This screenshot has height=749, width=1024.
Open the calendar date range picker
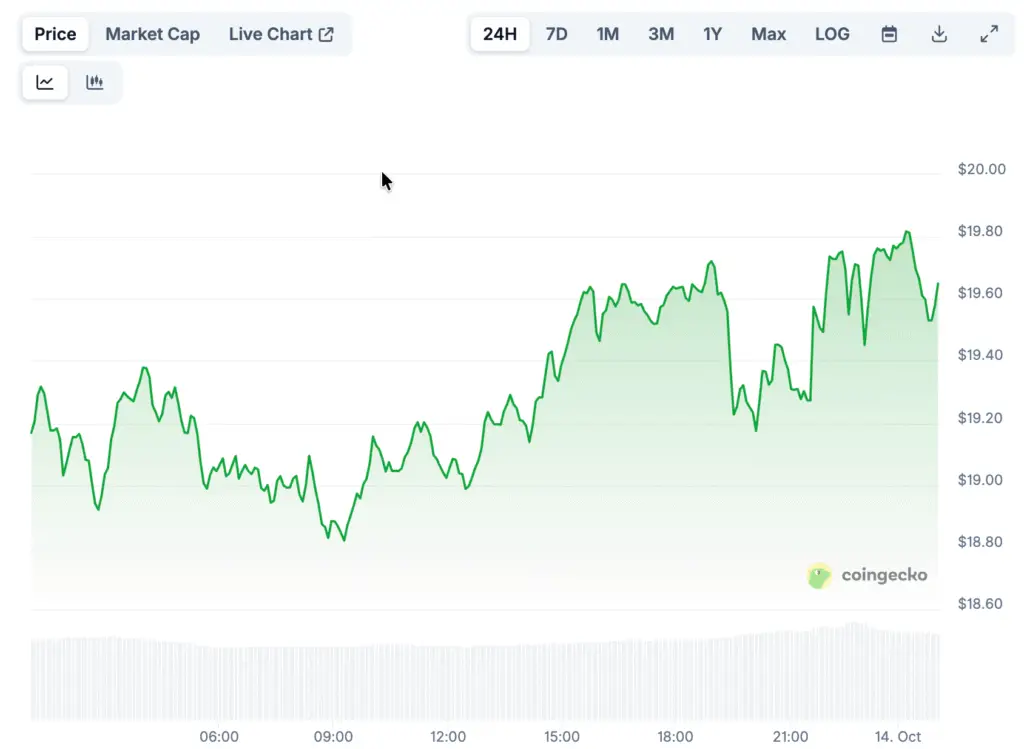tap(889, 34)
